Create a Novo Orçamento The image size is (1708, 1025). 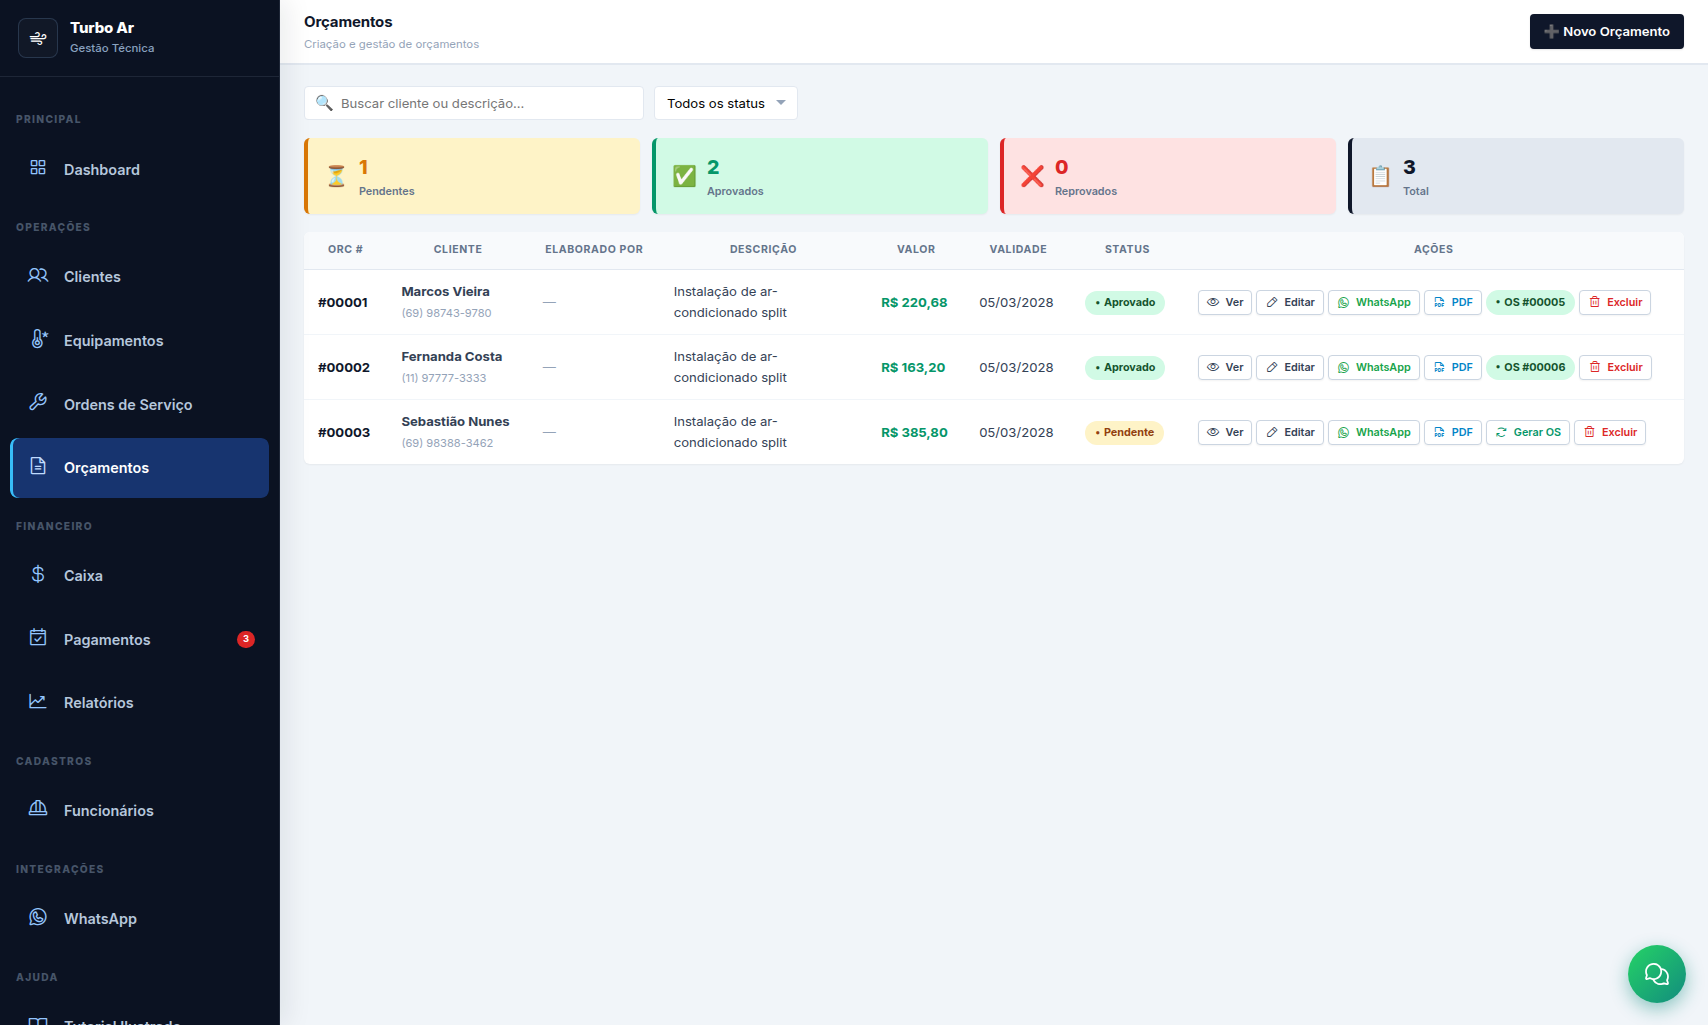pos(1607,31)
